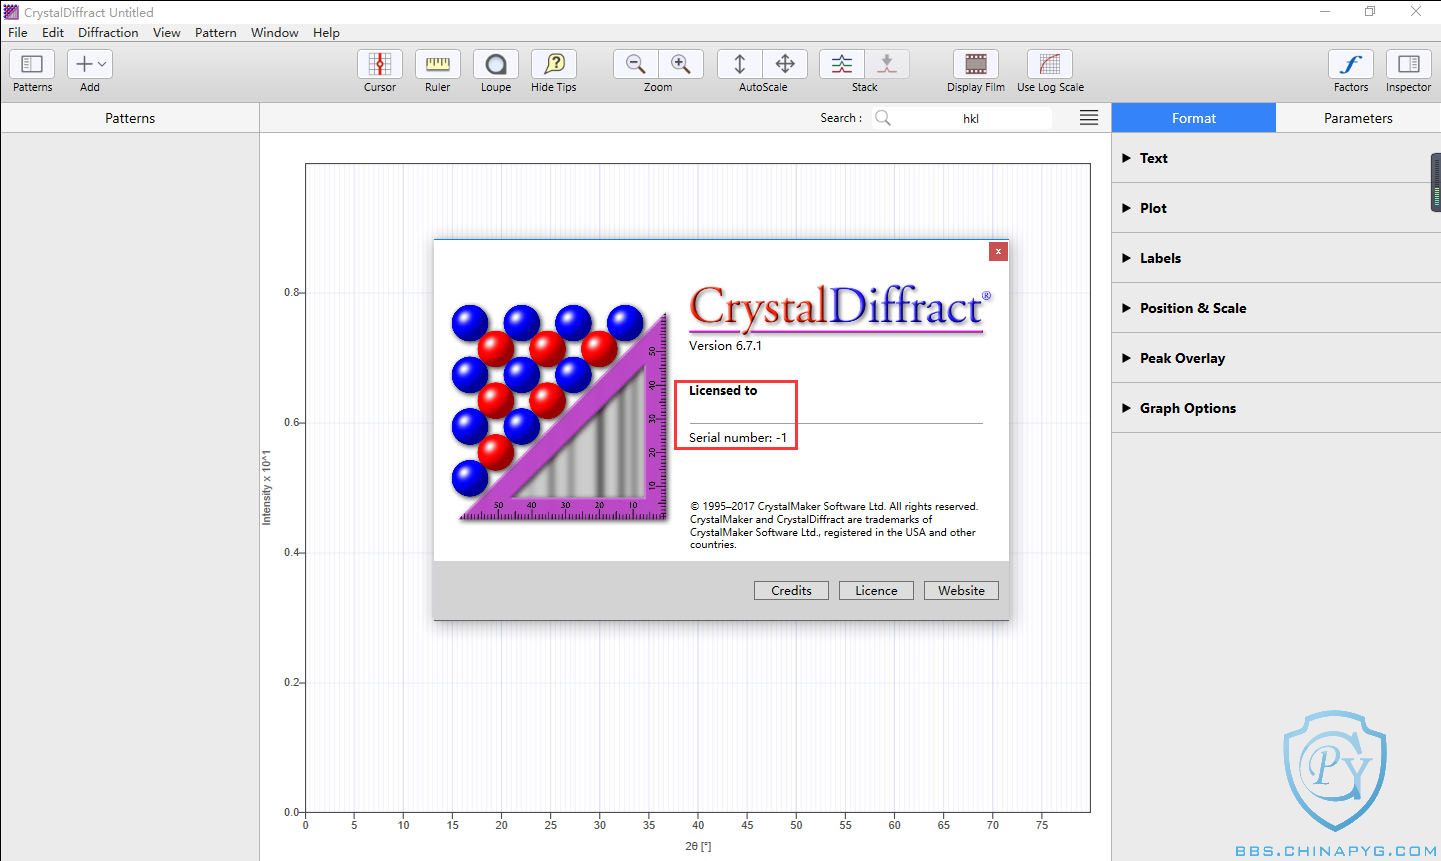This screenshot has height=861, width=1441.
Task: Click the Patterns list header
Action: coord(130,118)
